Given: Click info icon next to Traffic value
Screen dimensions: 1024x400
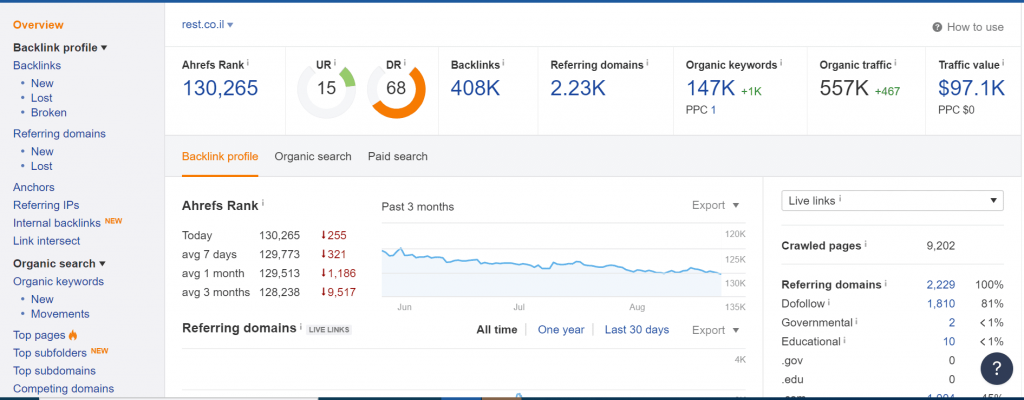Looking at the screenshot, I should (x=1003, y=63).
